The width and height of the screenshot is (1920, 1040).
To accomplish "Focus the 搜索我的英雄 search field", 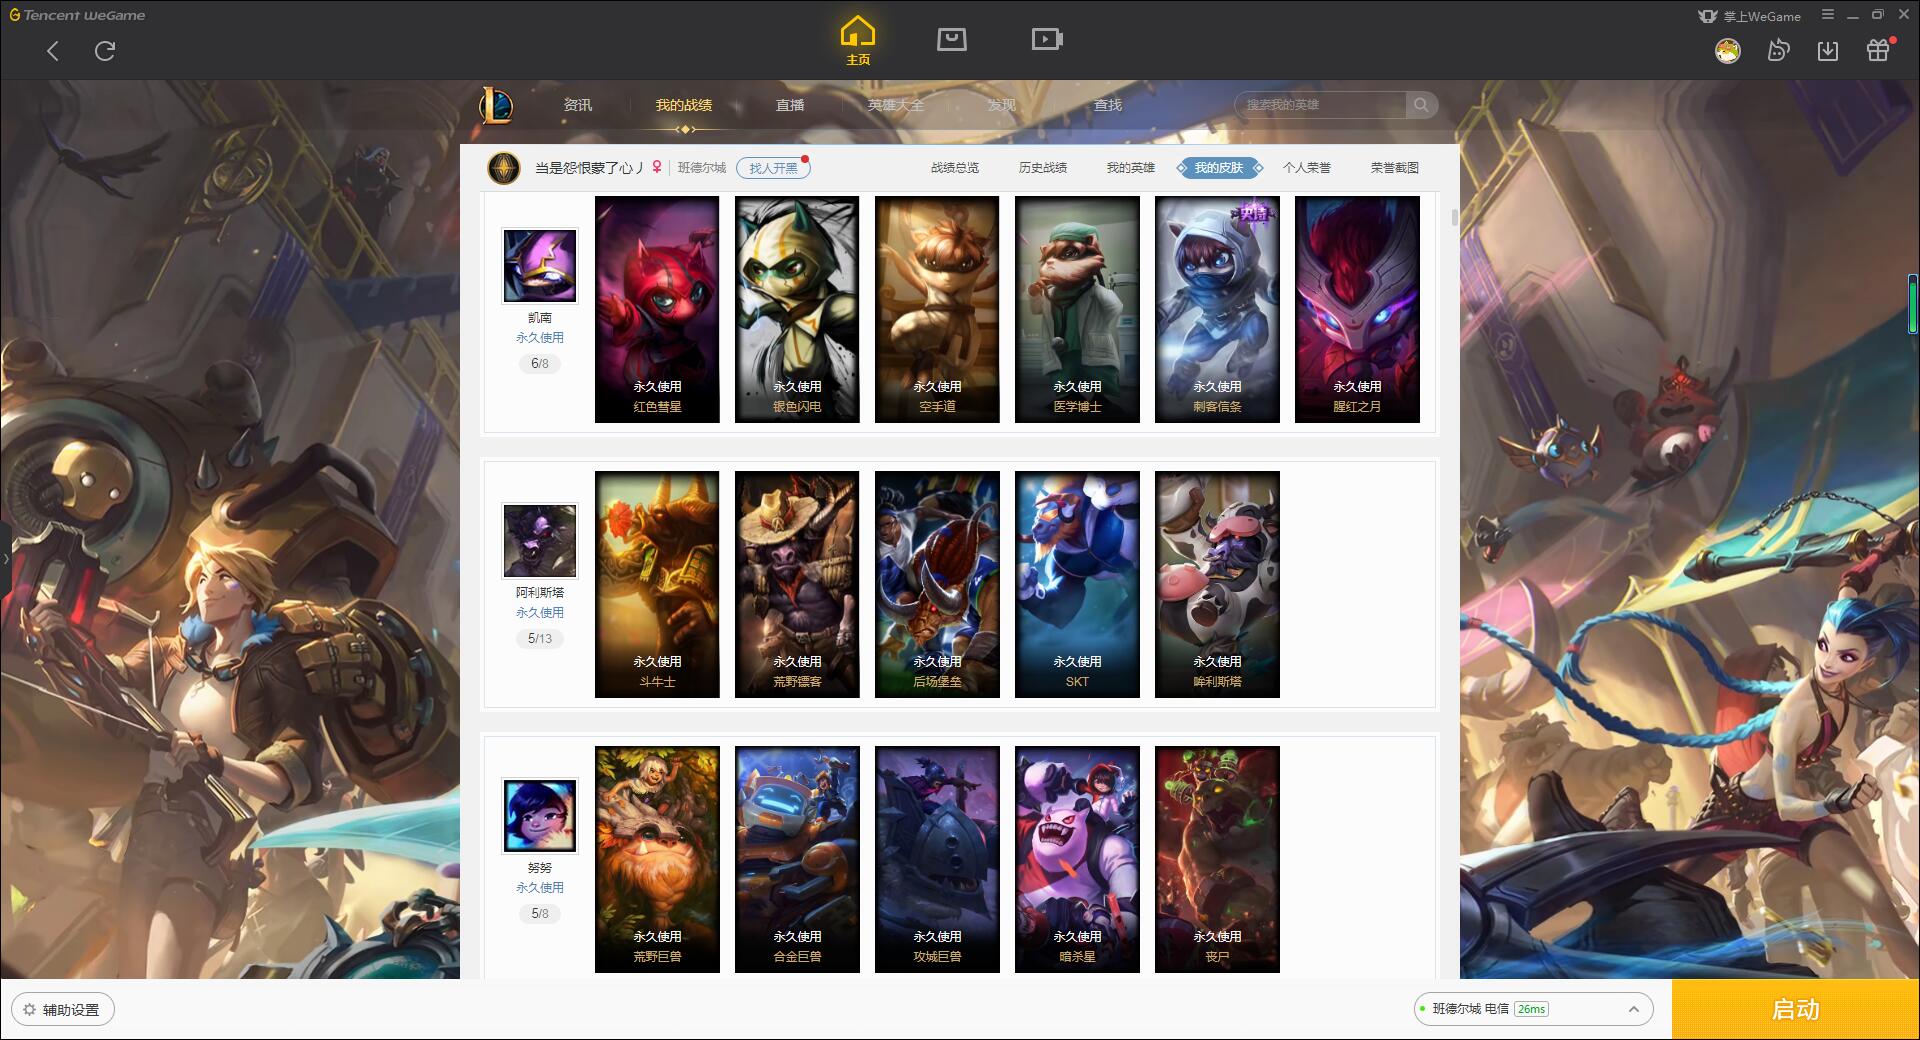I will pyautogui.click(x=1322, y=105).
